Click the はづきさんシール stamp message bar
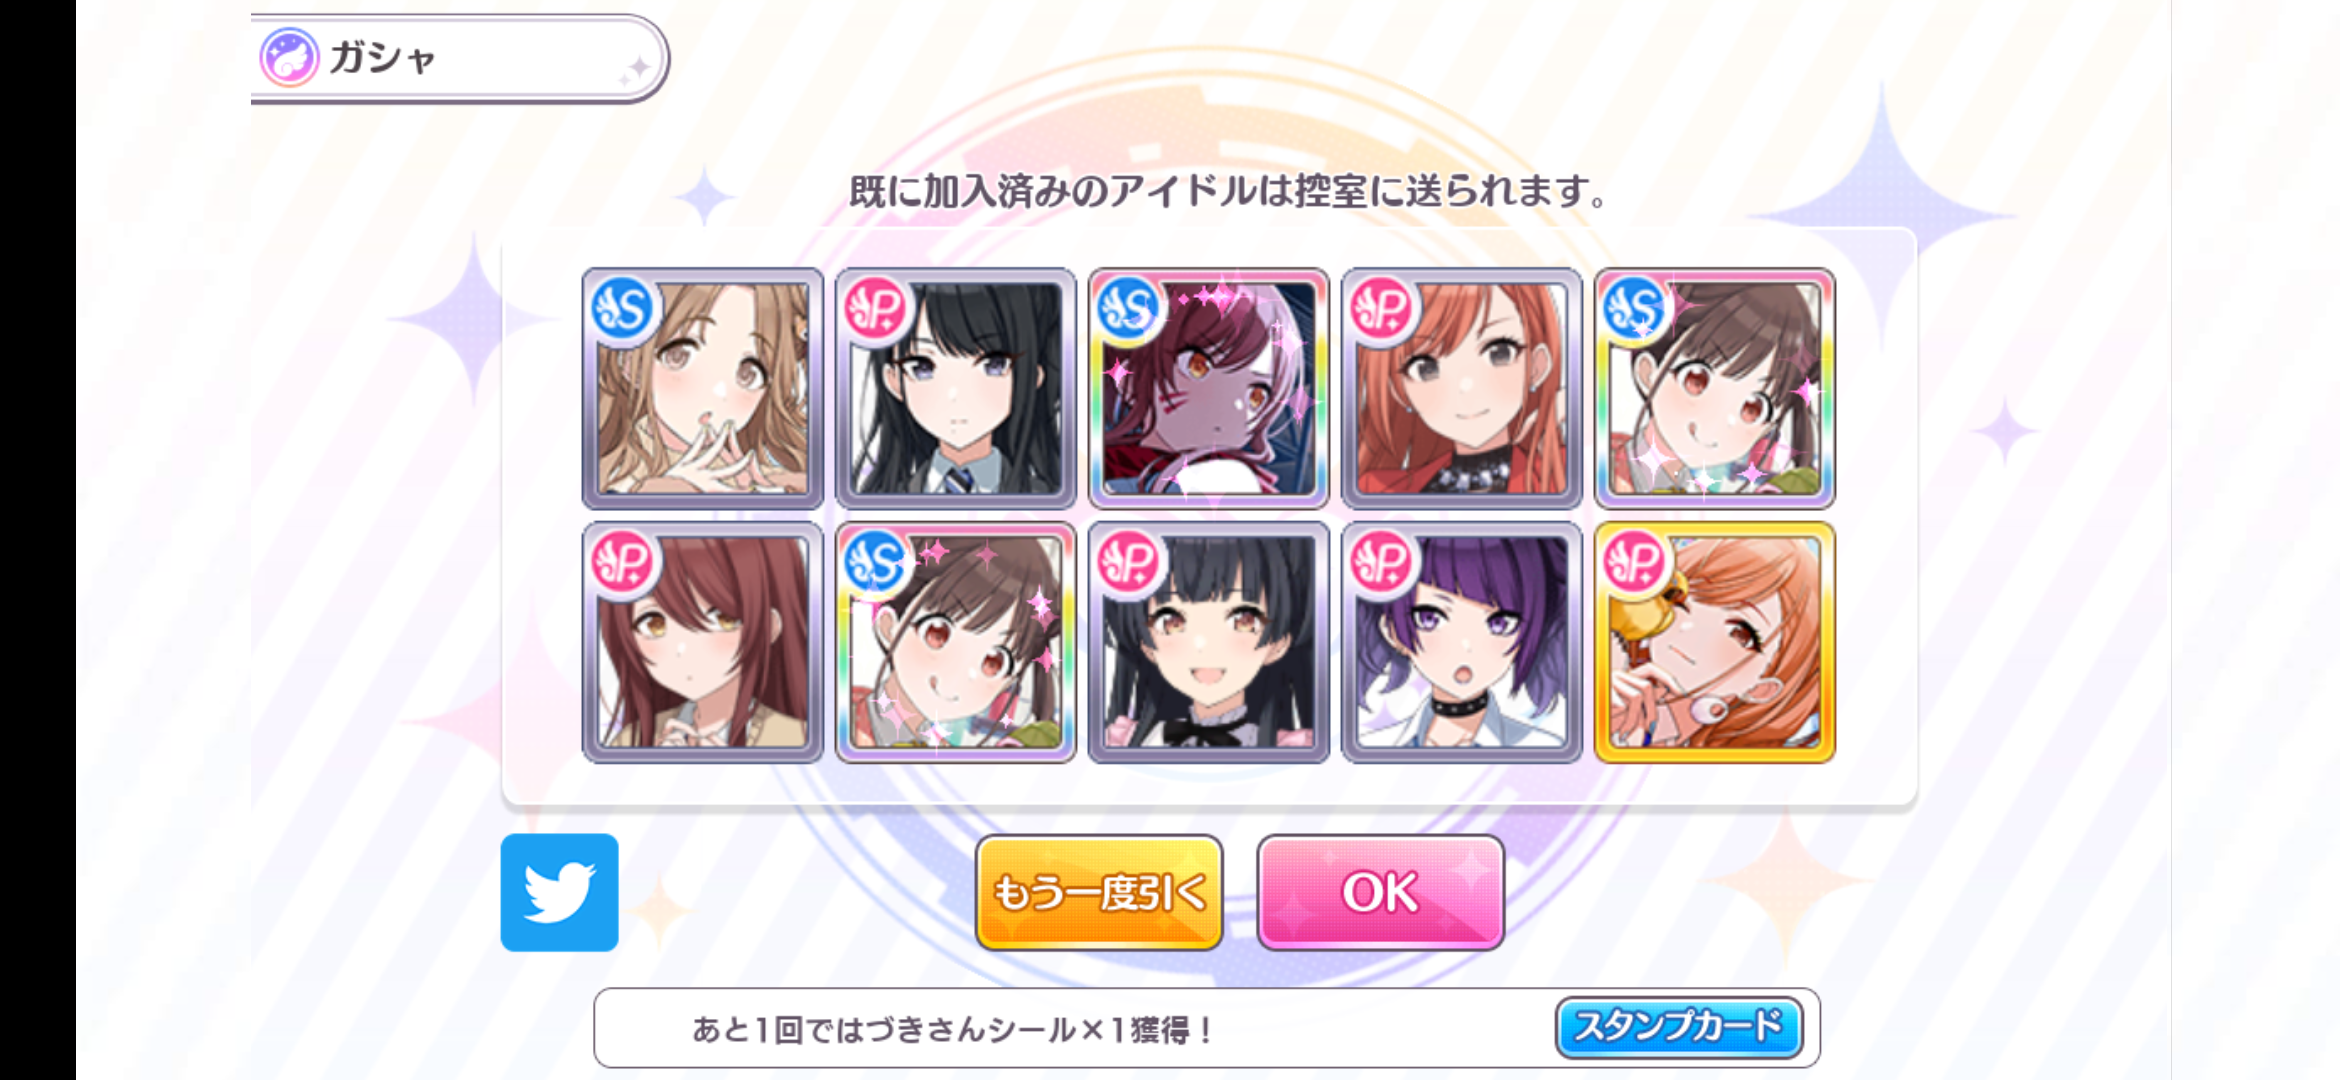 (x=1207, y=1028)
